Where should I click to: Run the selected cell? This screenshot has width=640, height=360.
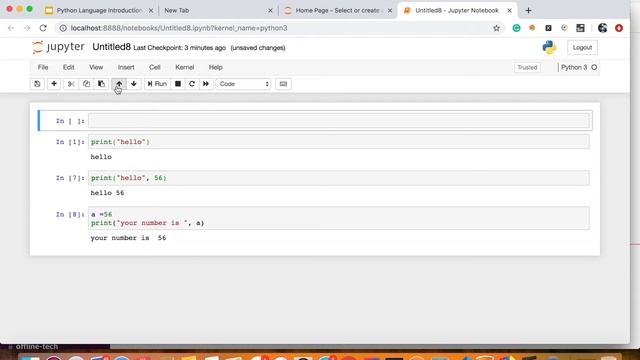pyautogui.click(x=157, y=84)
